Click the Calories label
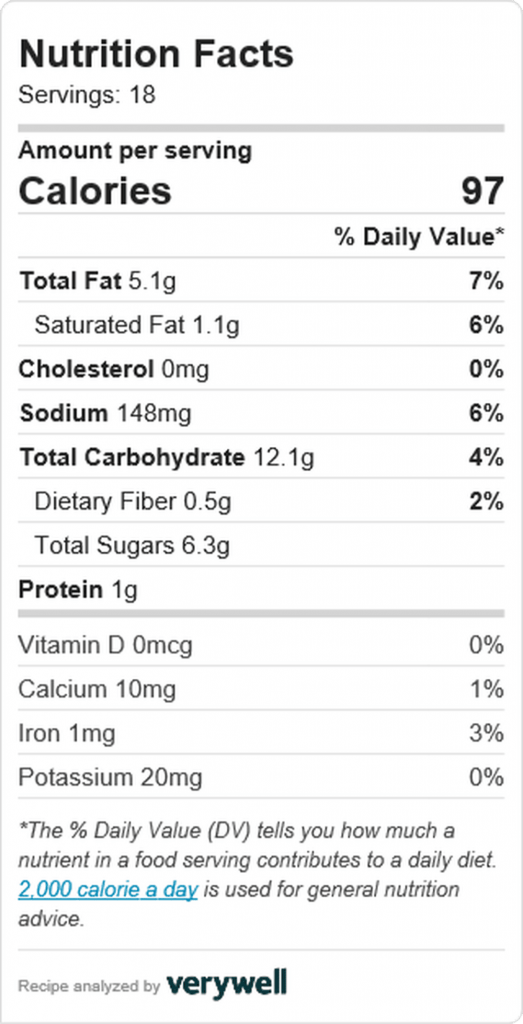This screenshot has width=523, height=1024. (95, 191)
